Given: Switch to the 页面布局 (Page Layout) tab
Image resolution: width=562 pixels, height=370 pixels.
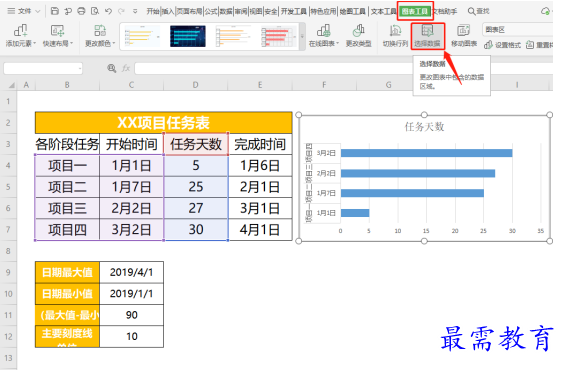Looking at the screenshot, I should coord(189,11).
